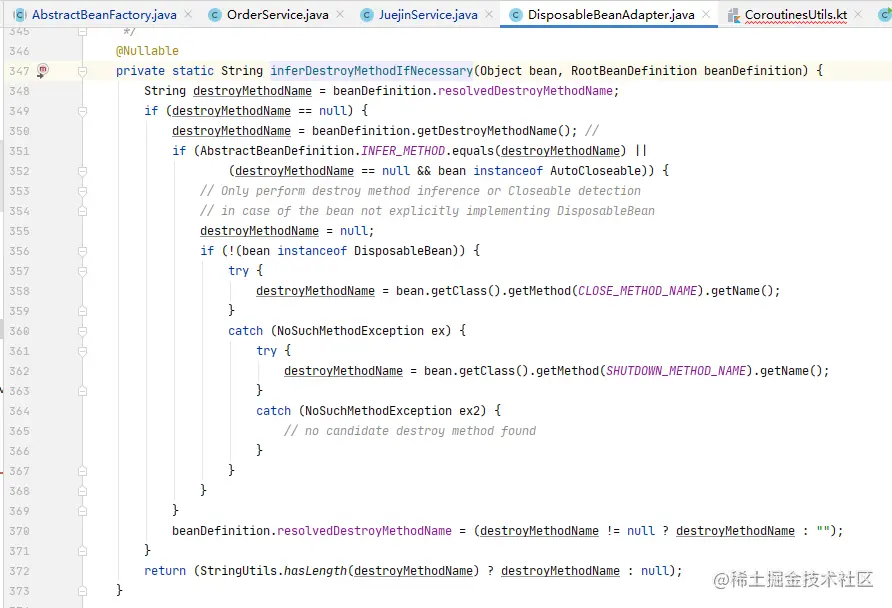Collapse the catch block fold at line 360
Image resolution: width=892 pixels, height=608 pixels.
pos(82,331)
